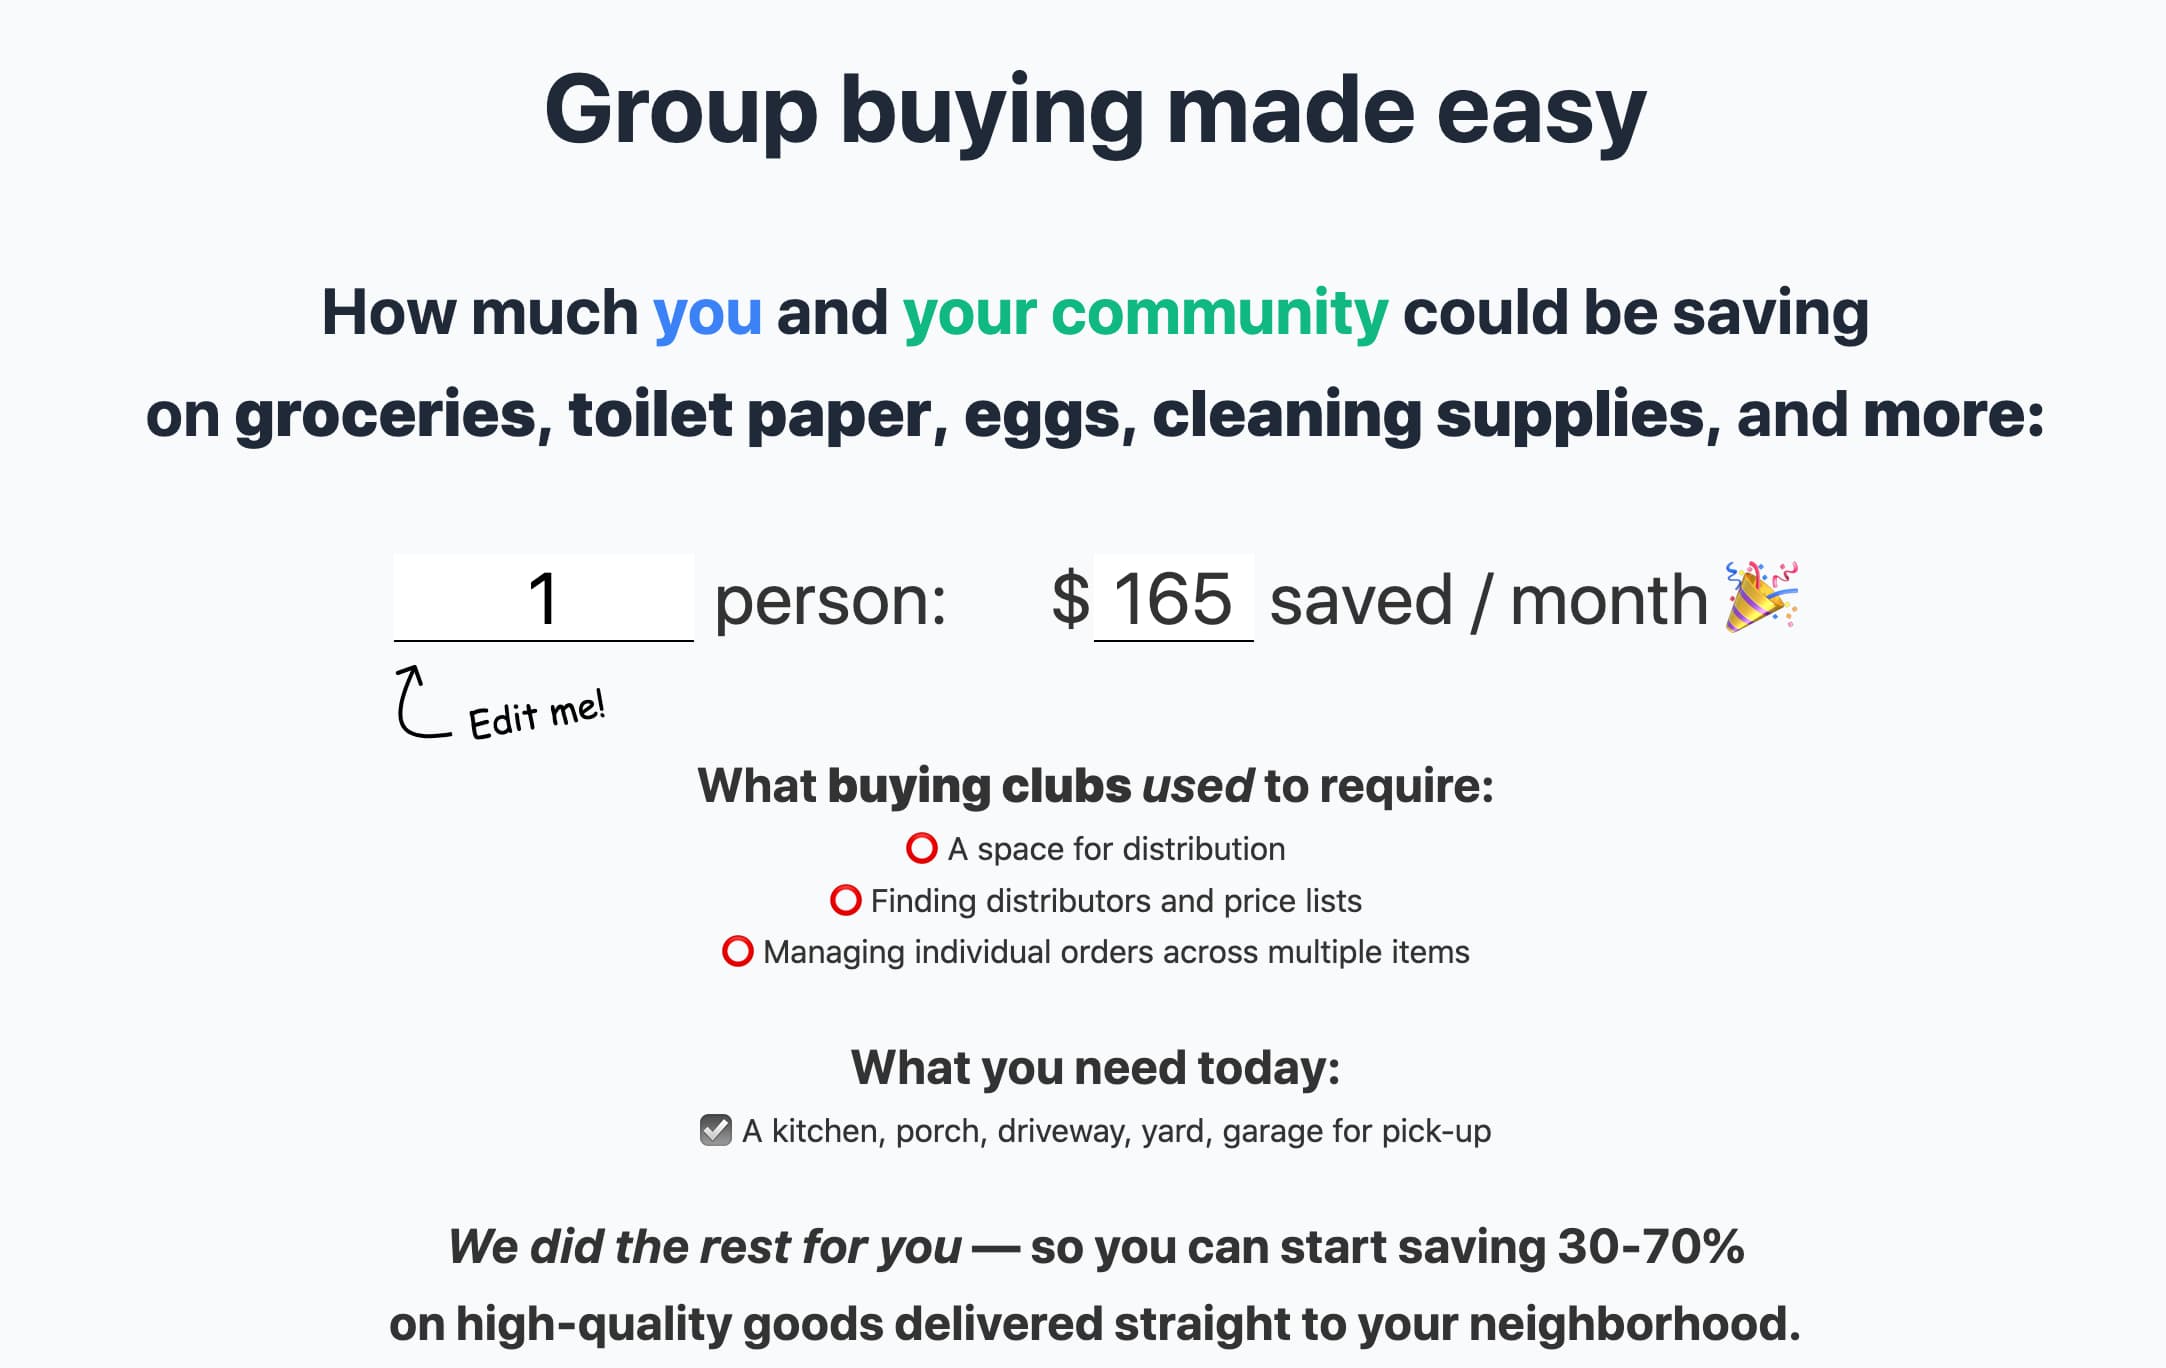Click the "person:" label
The height and width of the screenshot is (1368, 2166).
[830, 600]
